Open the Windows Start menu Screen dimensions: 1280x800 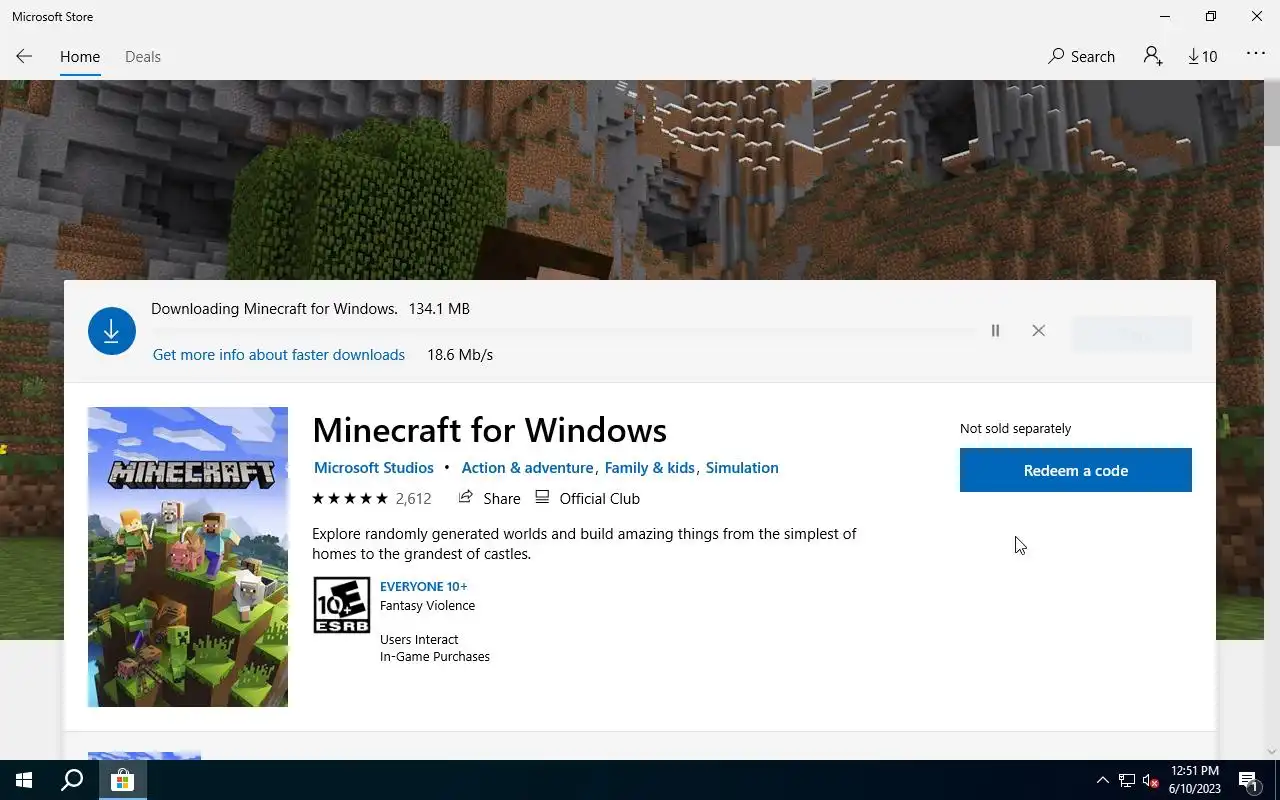[24, 780]
